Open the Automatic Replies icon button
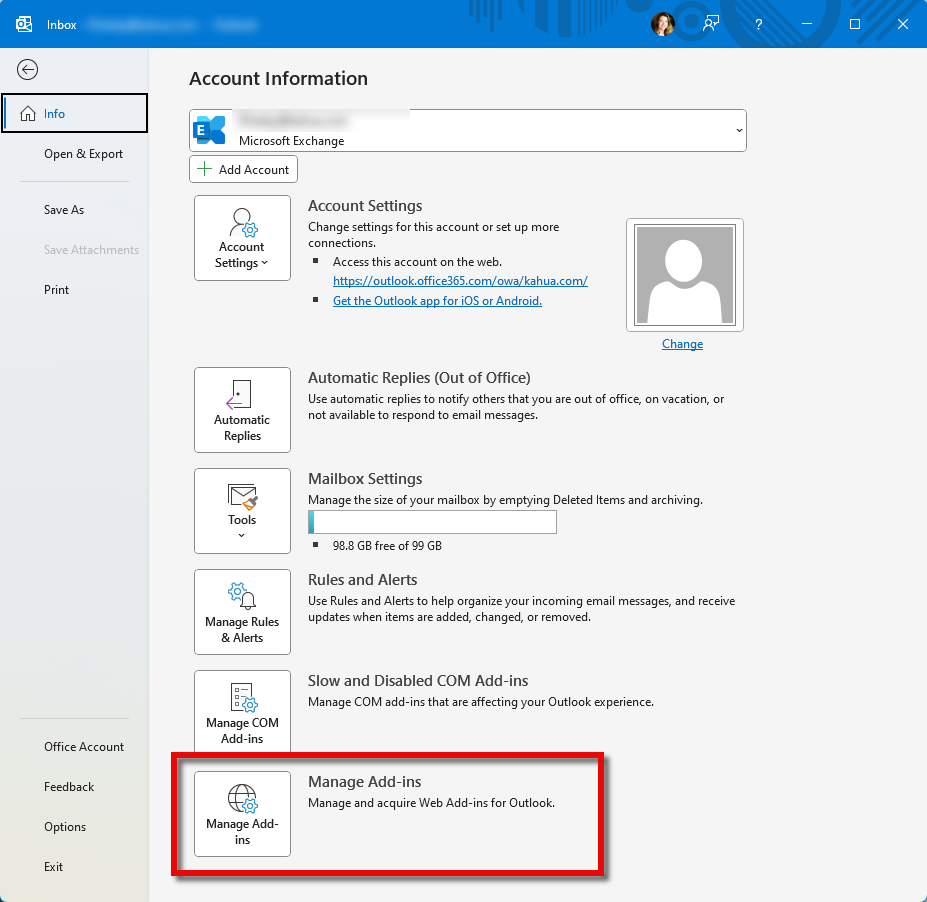This screenshot has height=902, width=927. point(242,410)
